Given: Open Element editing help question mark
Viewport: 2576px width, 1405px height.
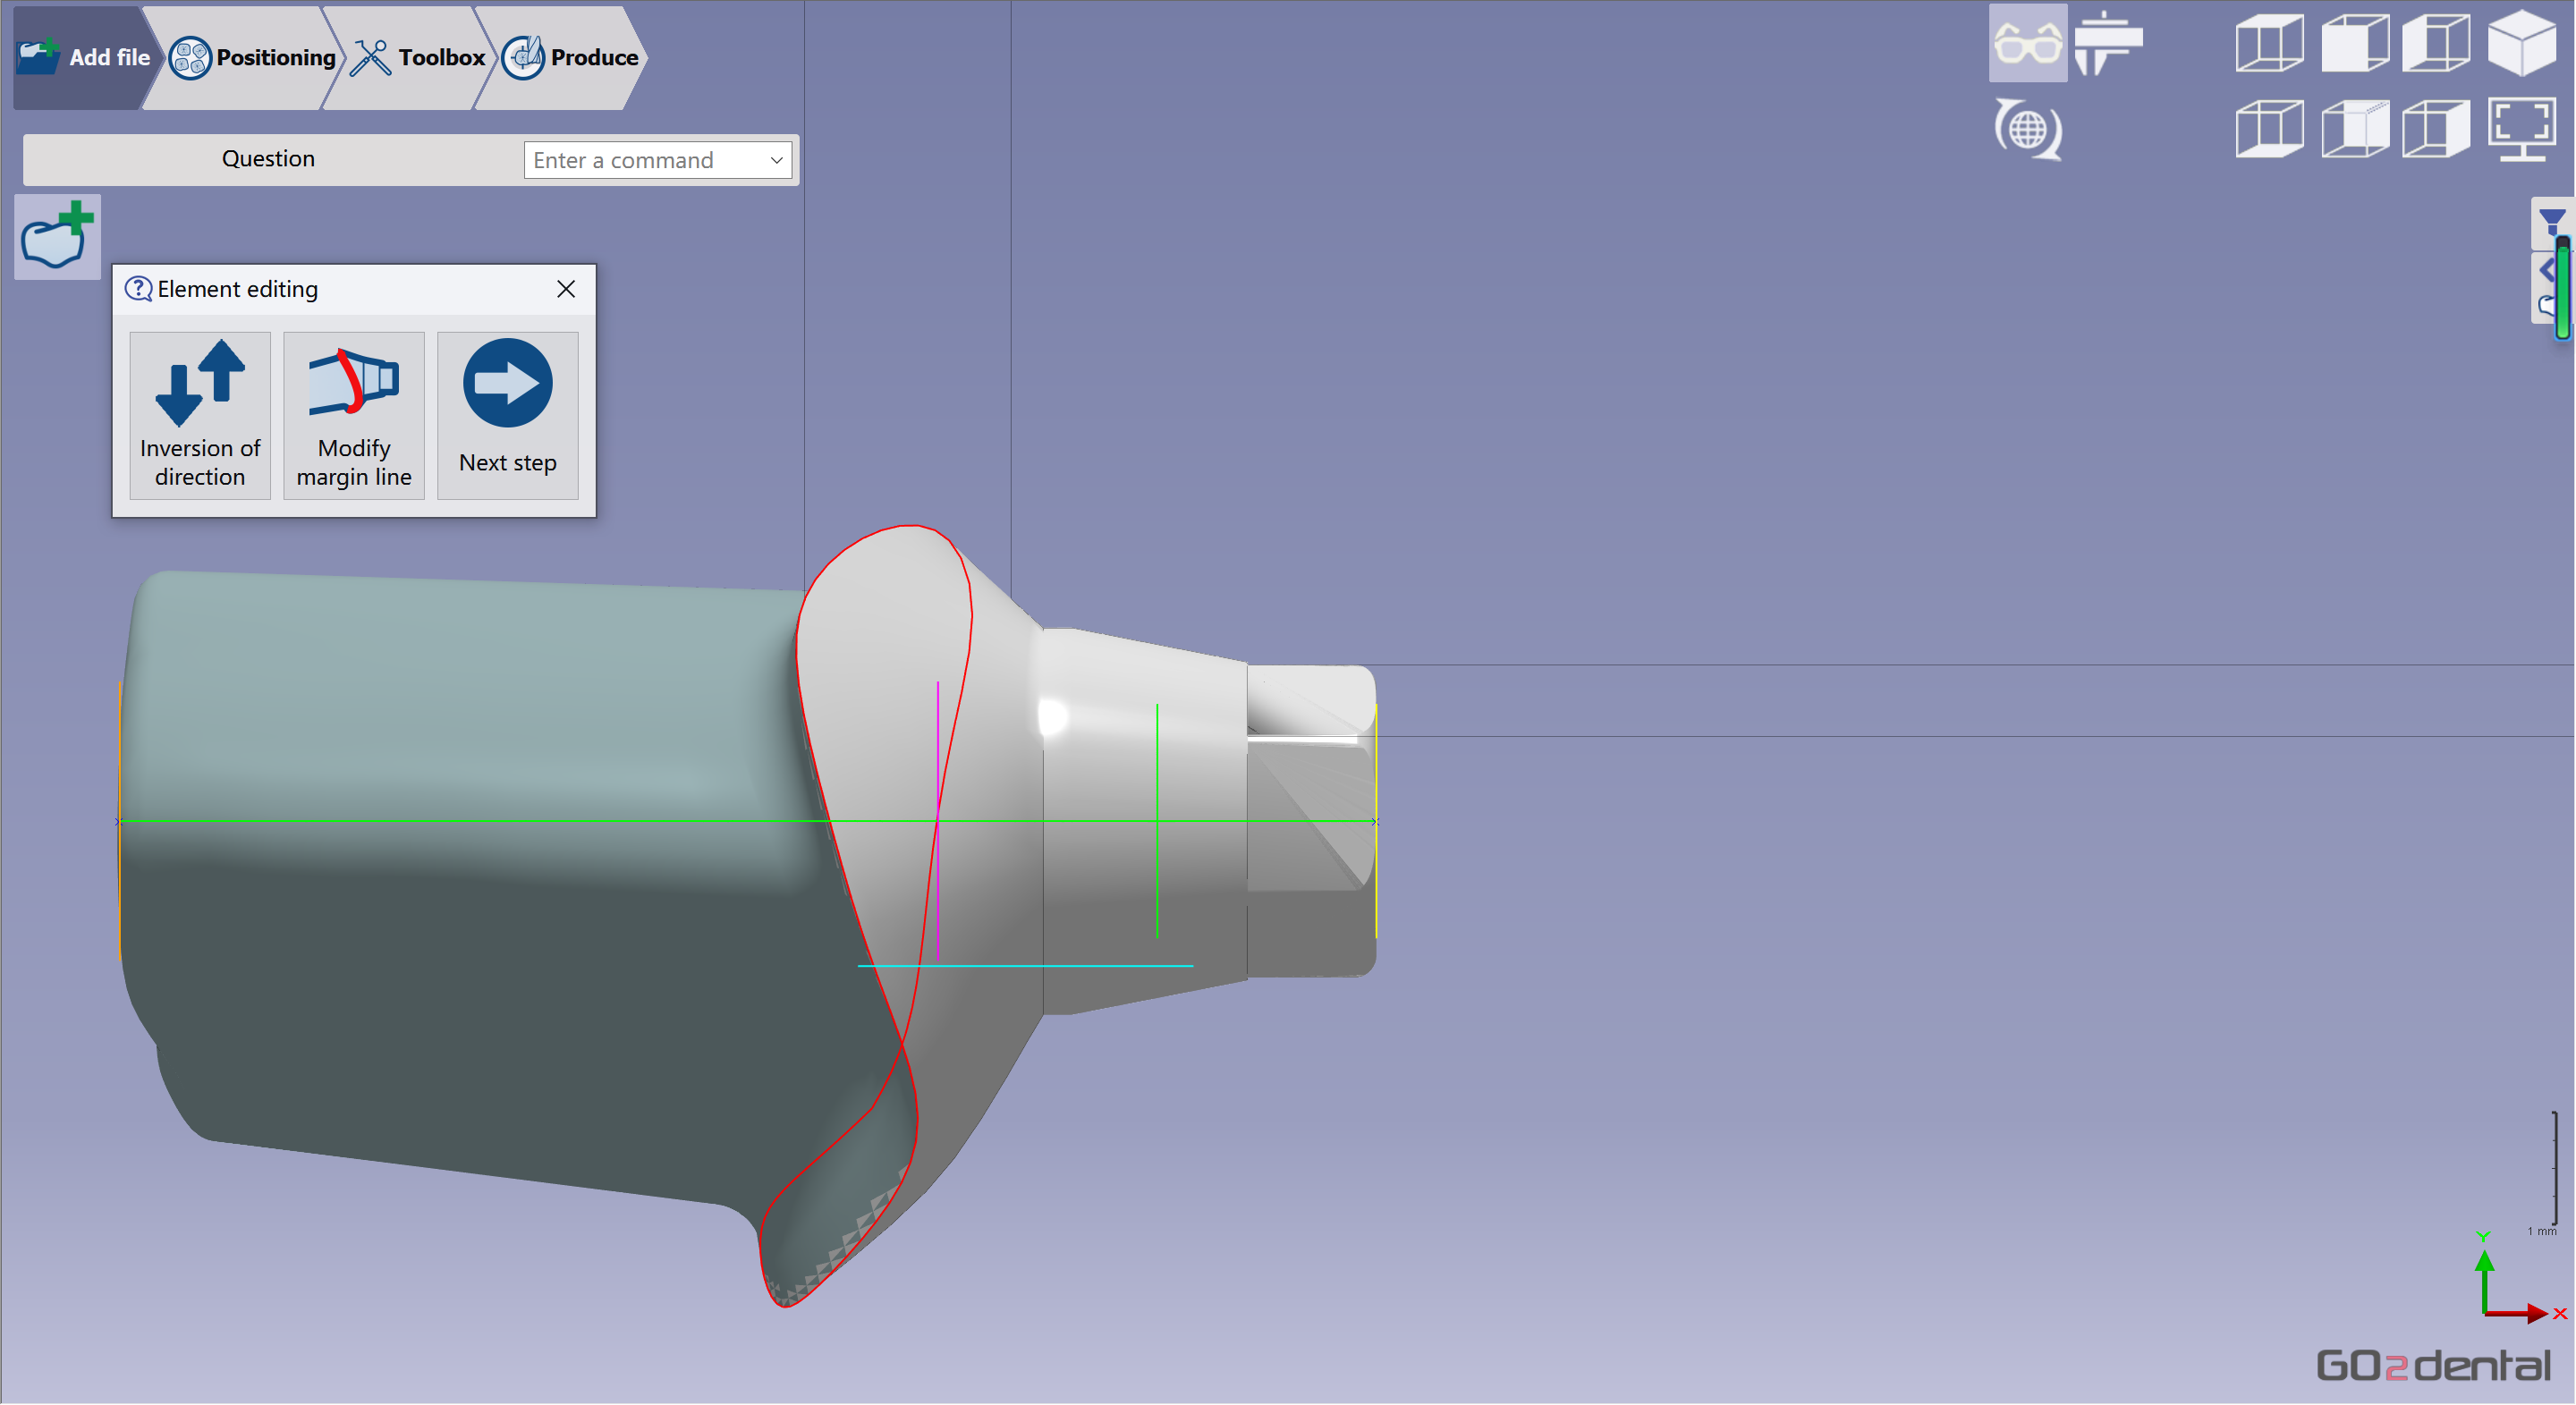Looking at the screenshot, I should tap(138, 289).
